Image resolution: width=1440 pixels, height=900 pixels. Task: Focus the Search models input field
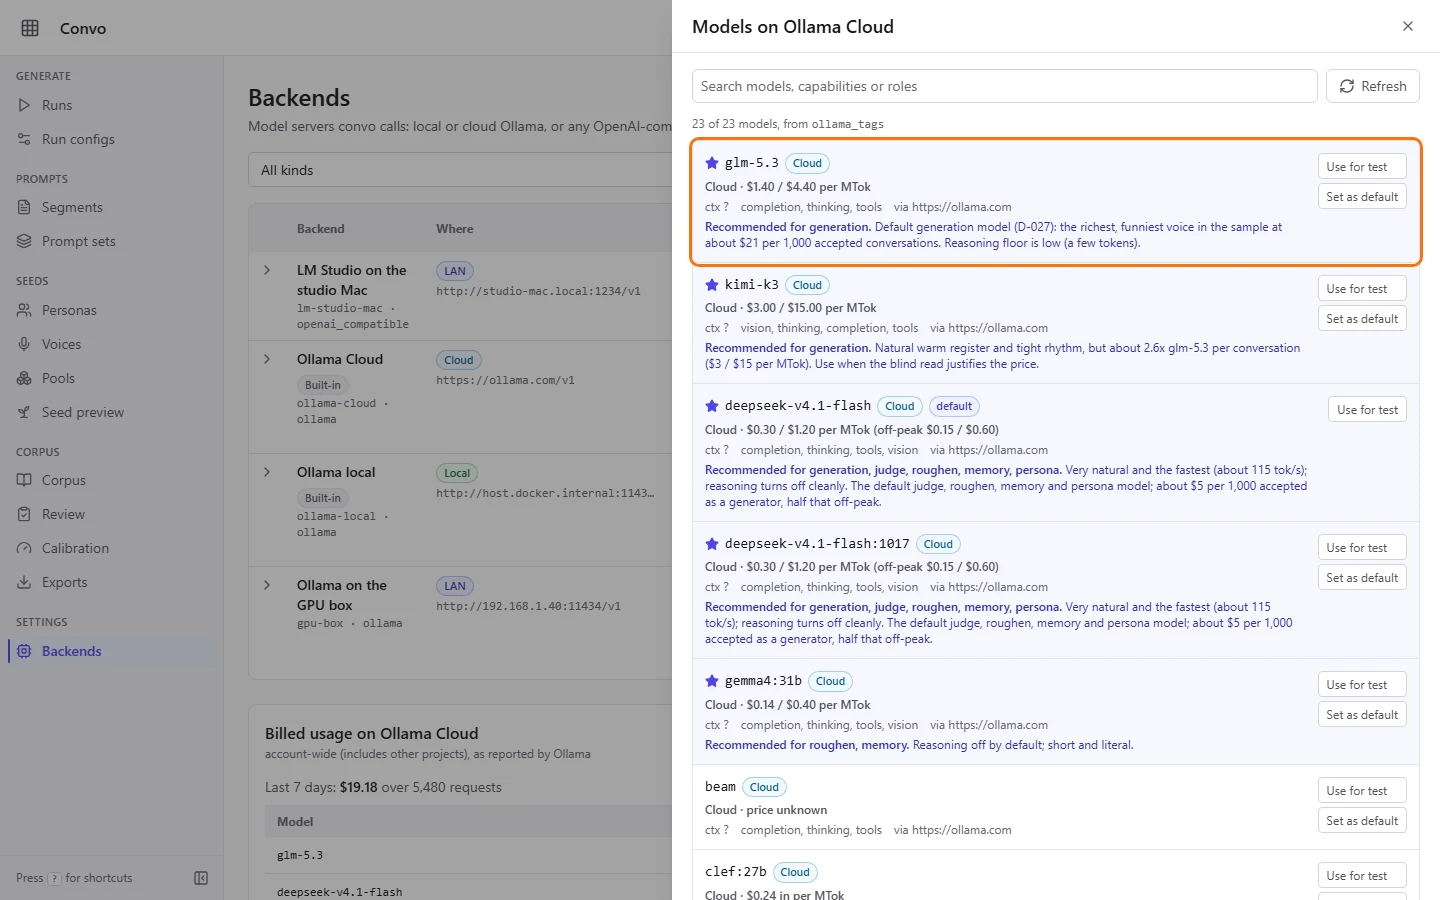[x=1004, y=86]
